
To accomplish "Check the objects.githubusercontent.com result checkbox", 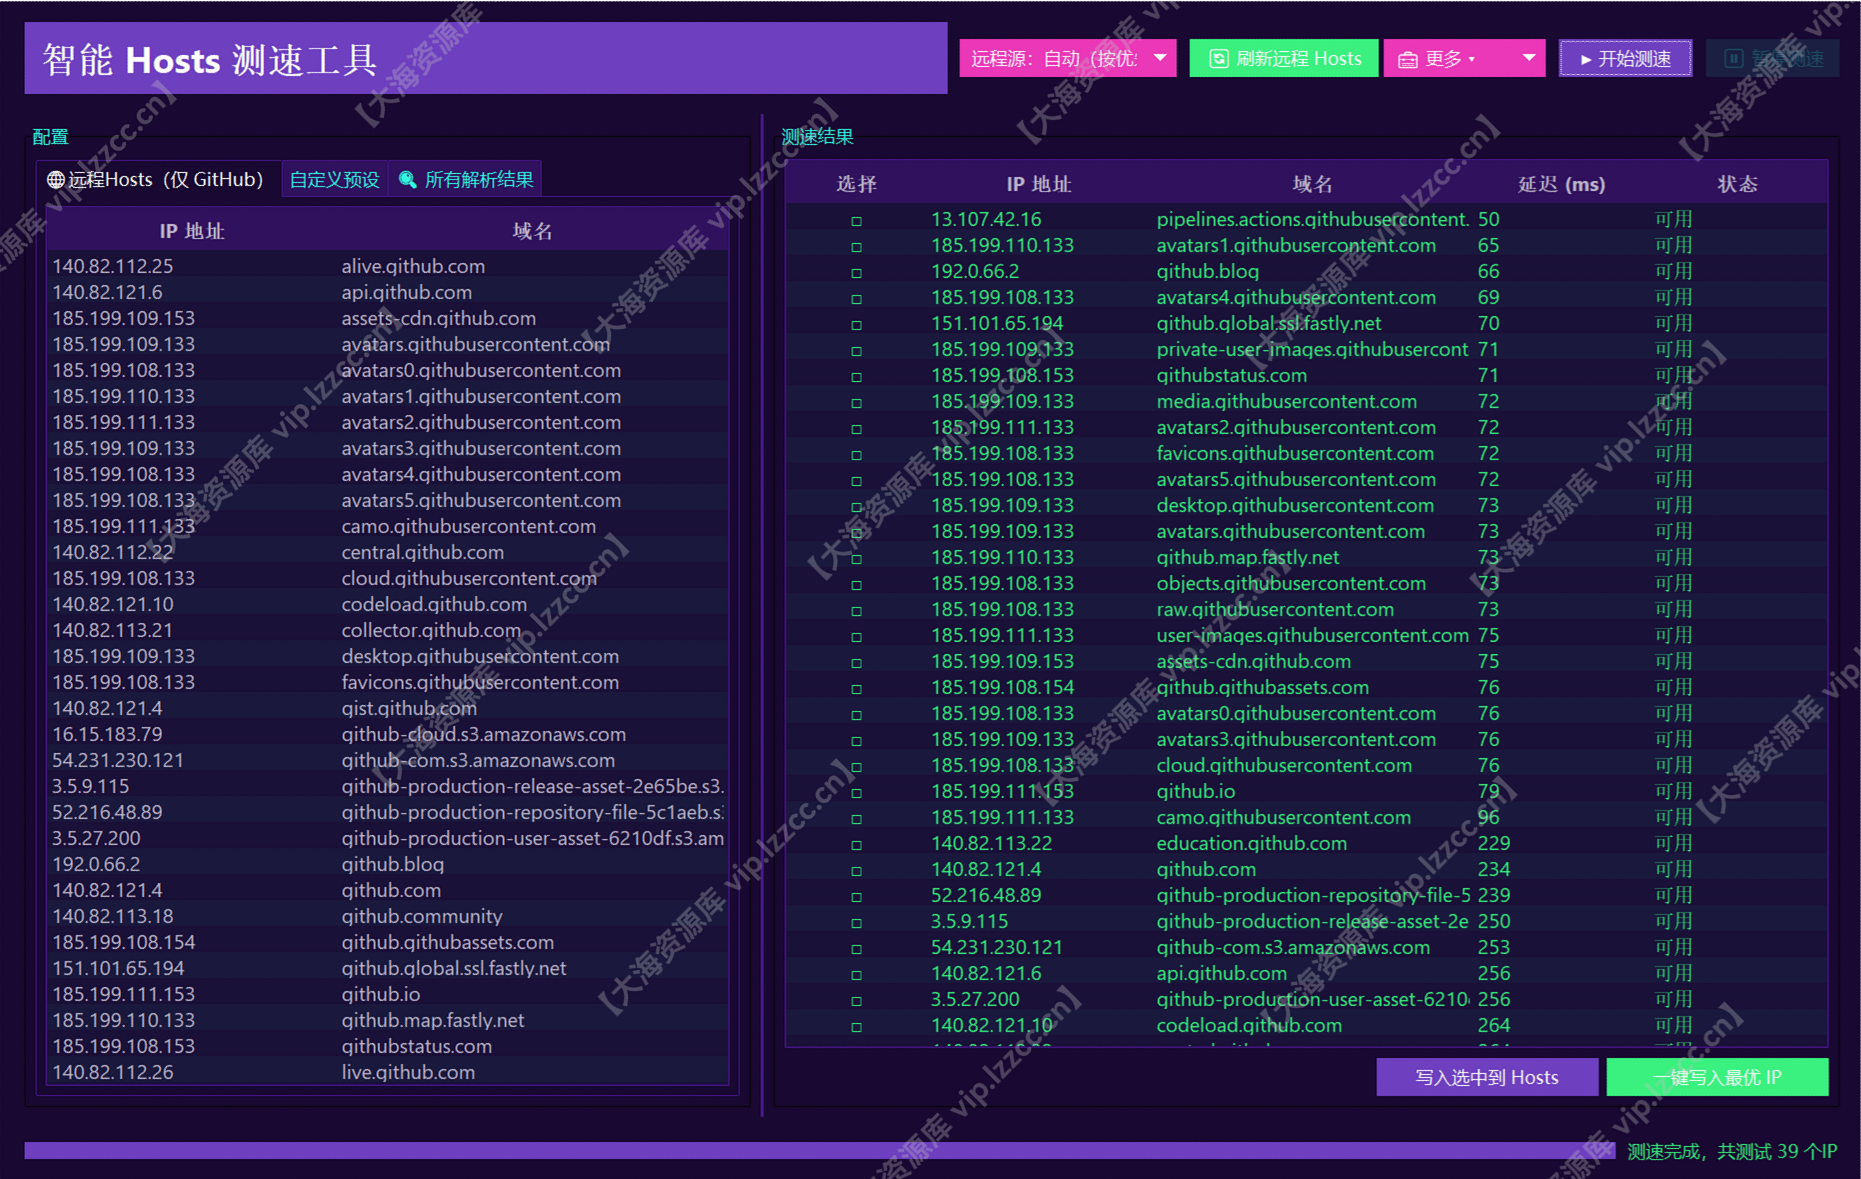I will point(856,584).
